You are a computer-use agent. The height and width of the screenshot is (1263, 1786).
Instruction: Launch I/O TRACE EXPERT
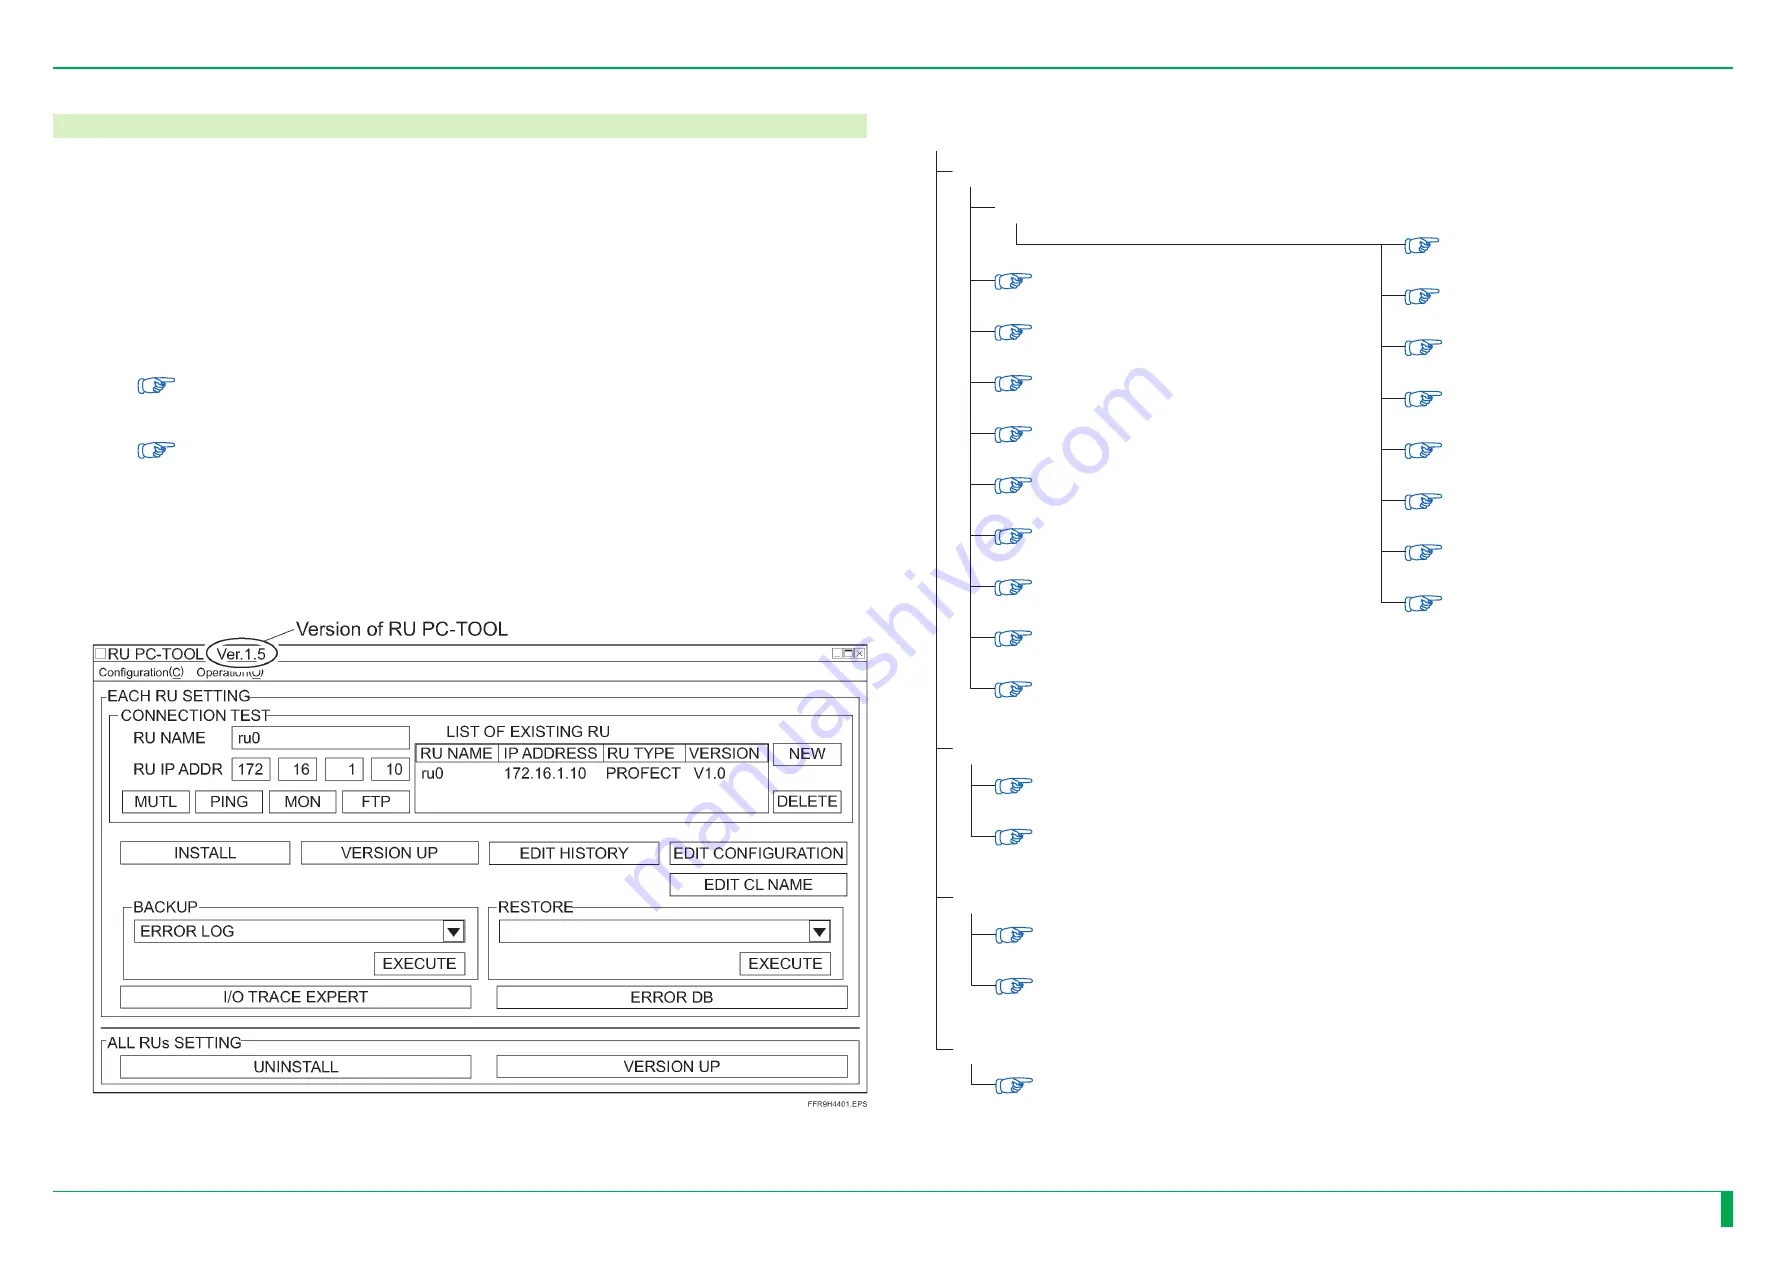(296, 997)
